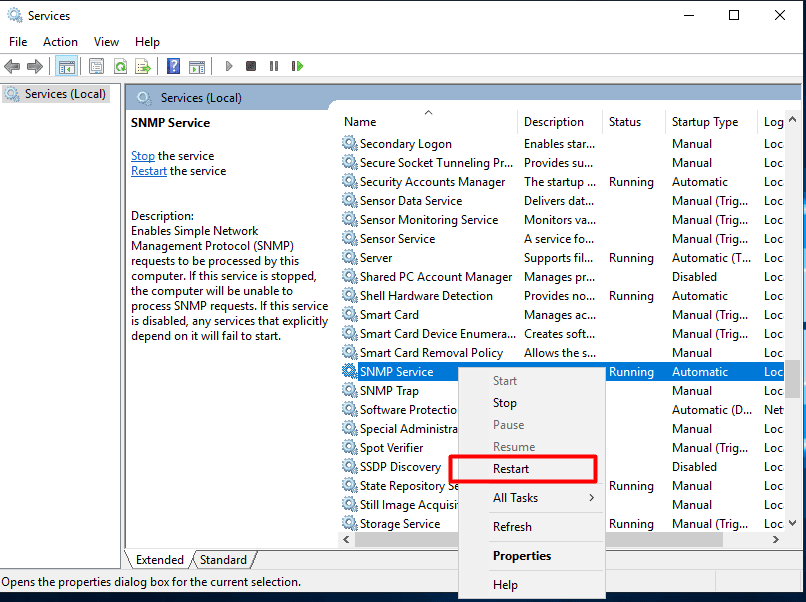Select Services (Local) in console tree
The width and height of the screenshot is (806, 602).
(x=56, y=94)
